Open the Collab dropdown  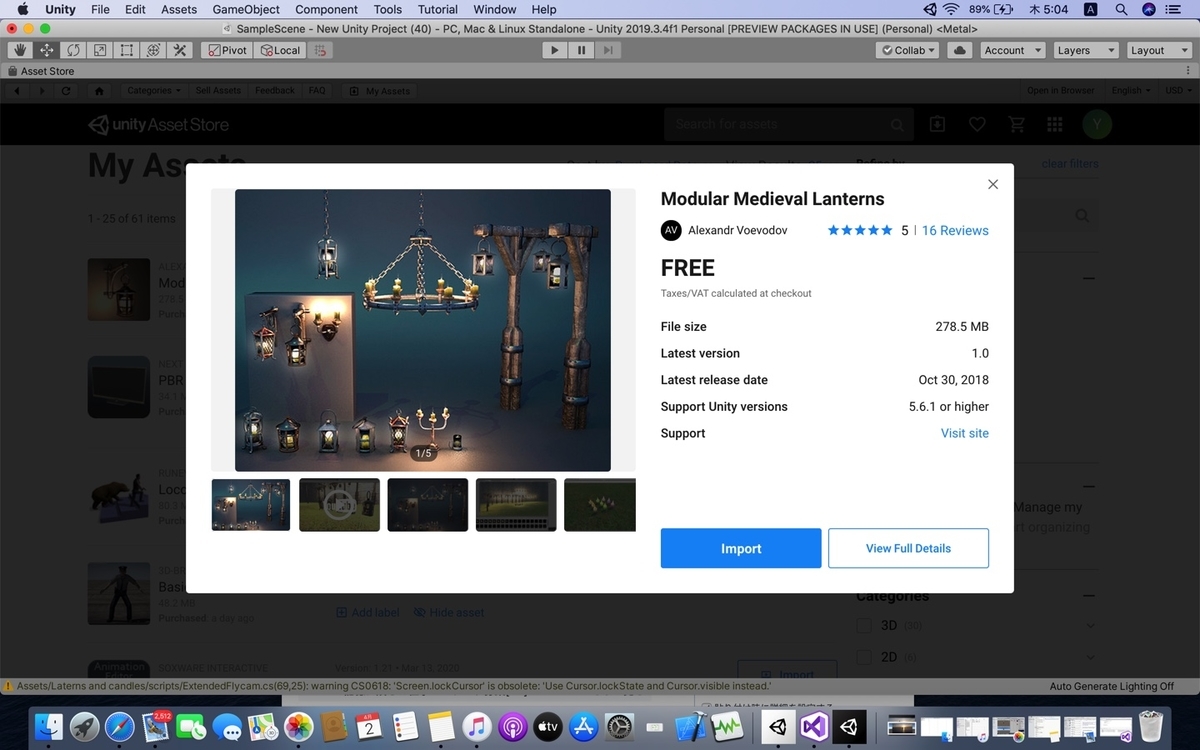pos(908,50)
